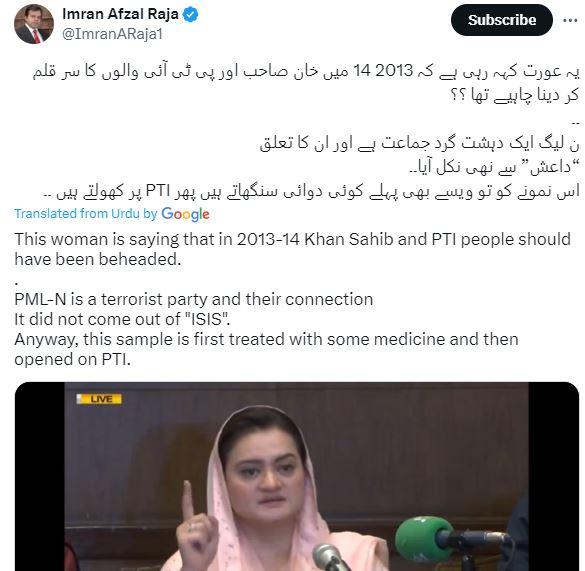Viewport: 585px width, 571px height.
Task: Select the first Urdu line mentioning 2013 14
Action: (306, 71)
